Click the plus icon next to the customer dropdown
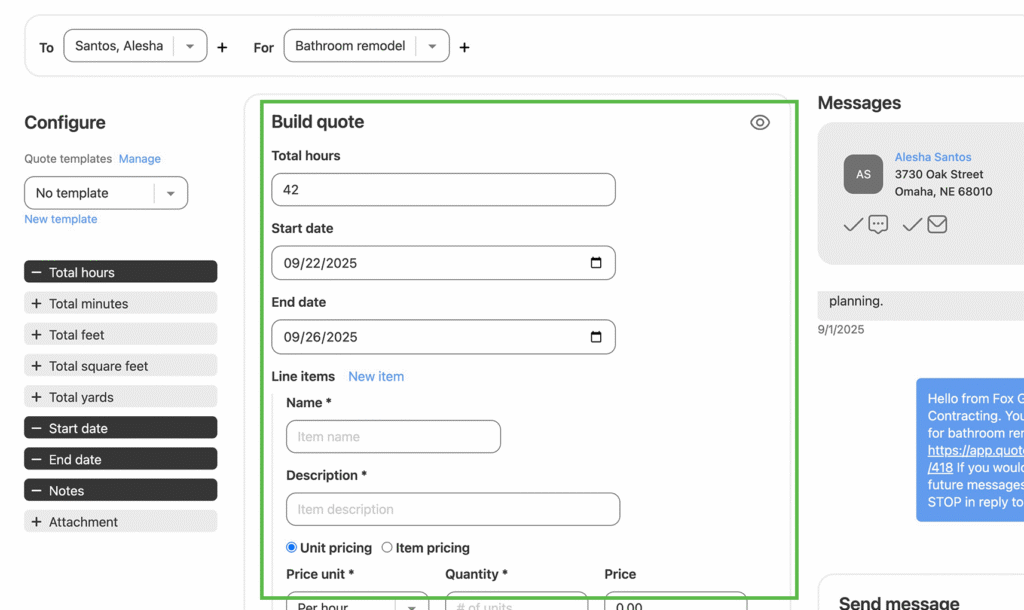Viewport: 1024px width, 610px height. (x=222, y=47)
